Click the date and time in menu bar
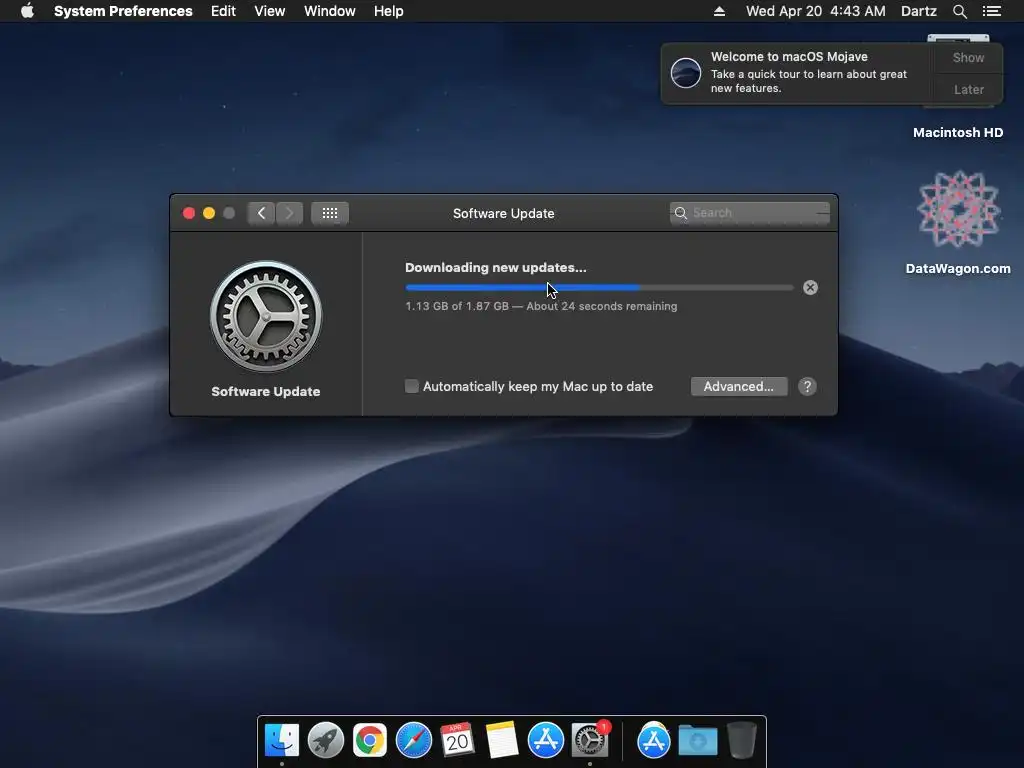The width and height of the screenshot is (1024, 768). pyautogui.click(x=816, y=11)
